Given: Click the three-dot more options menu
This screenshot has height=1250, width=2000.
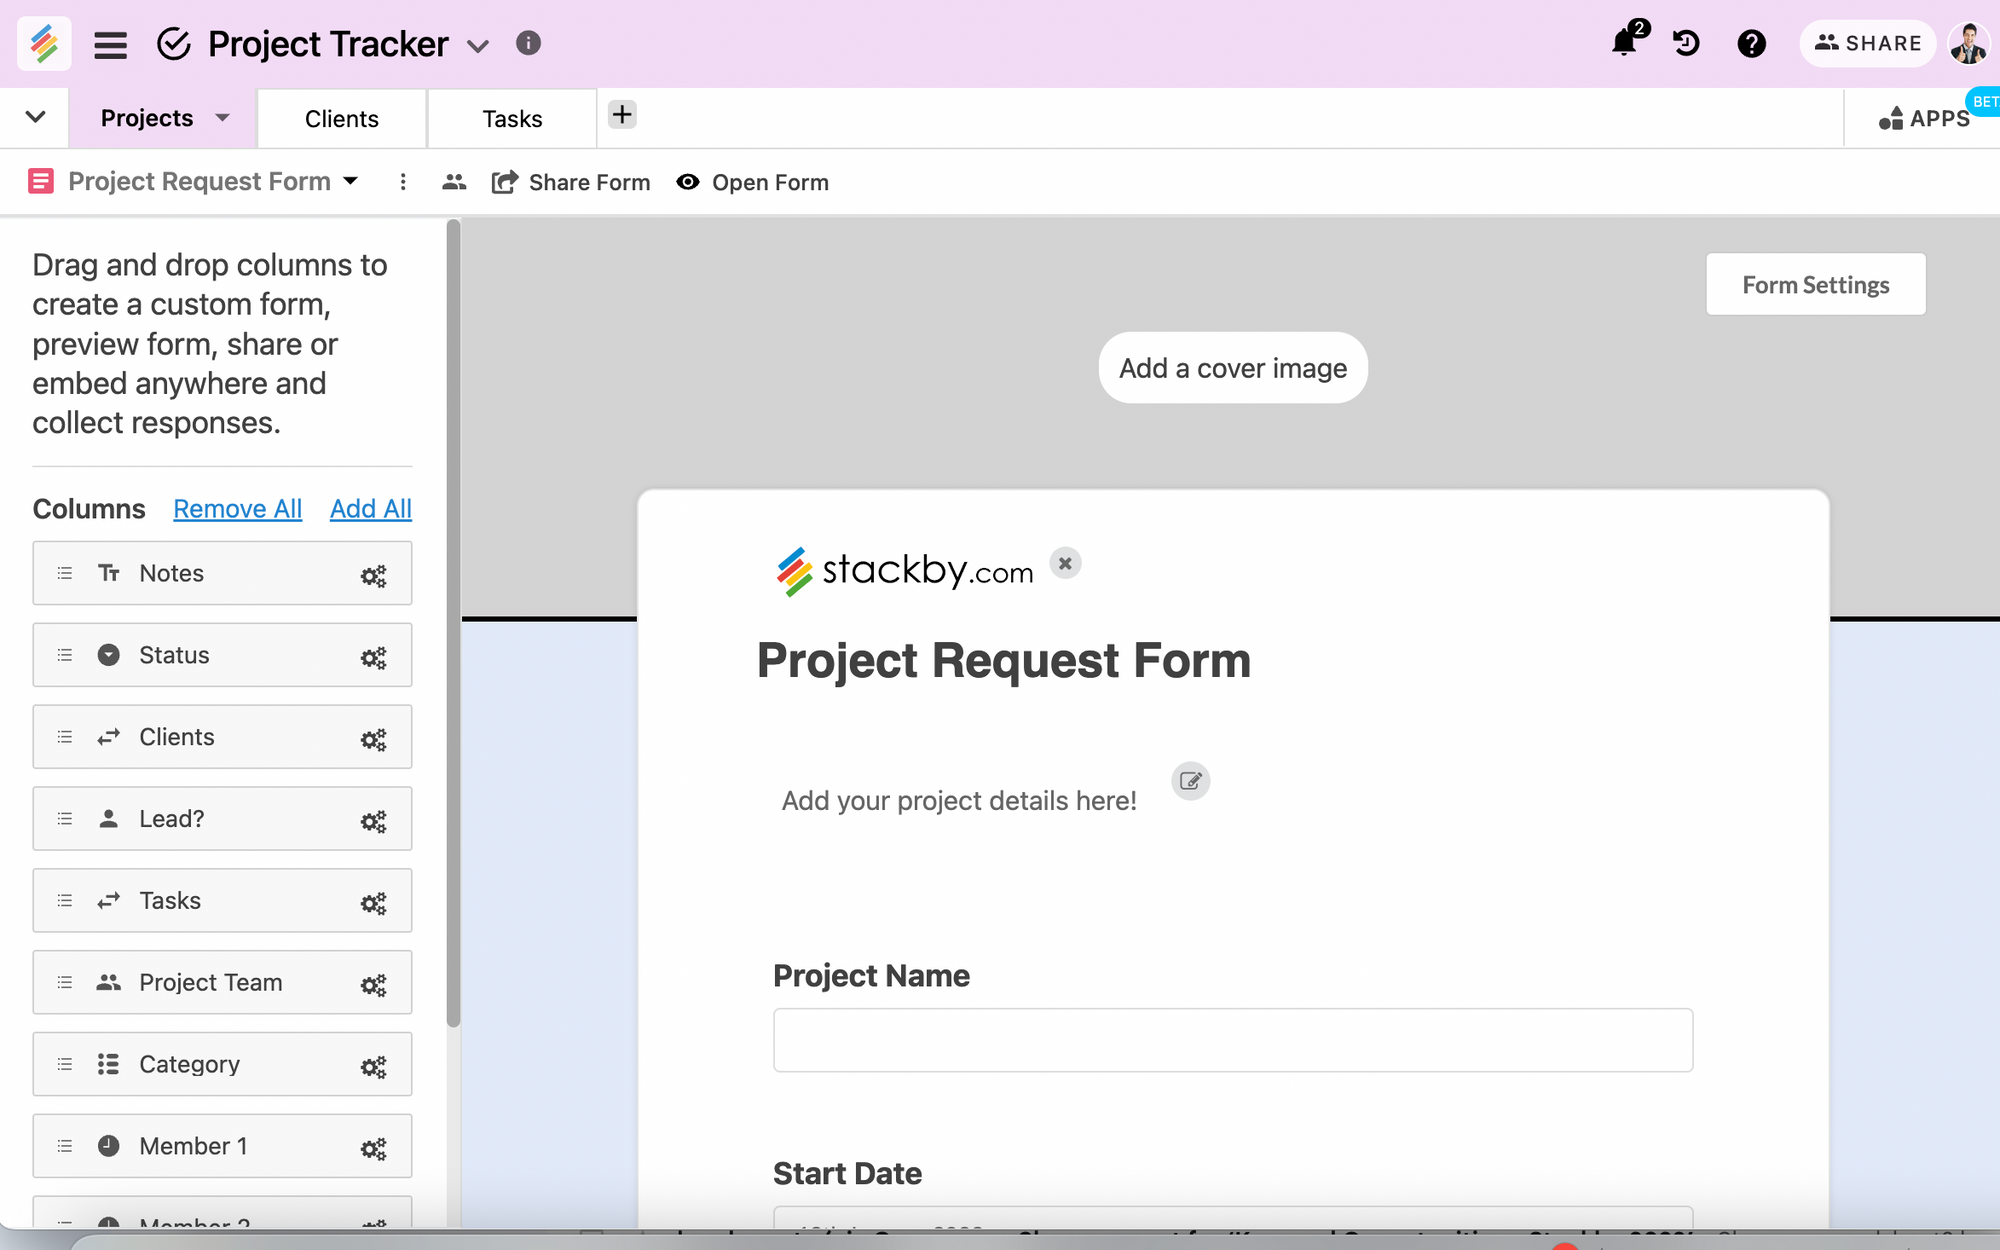Looking at the screenshot, I should click(402, 181).
